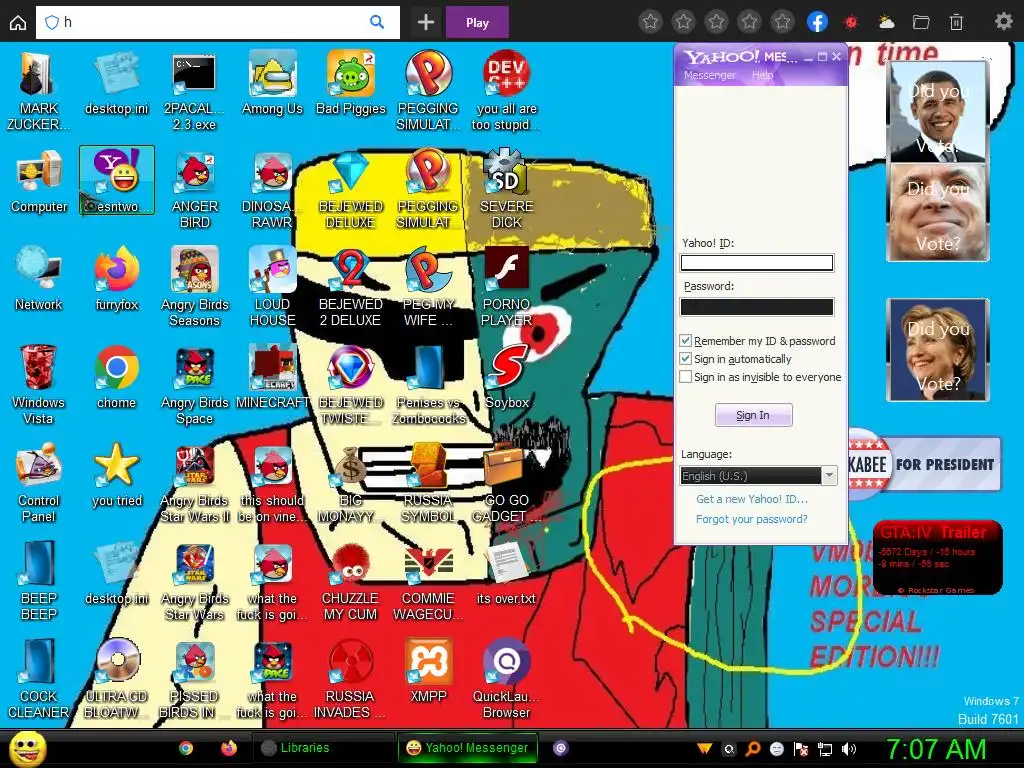The width and height of the screenshot is (1024, 768).
Task: Open the LOUD HOUSE desktop icon
Action: point(272,287)
